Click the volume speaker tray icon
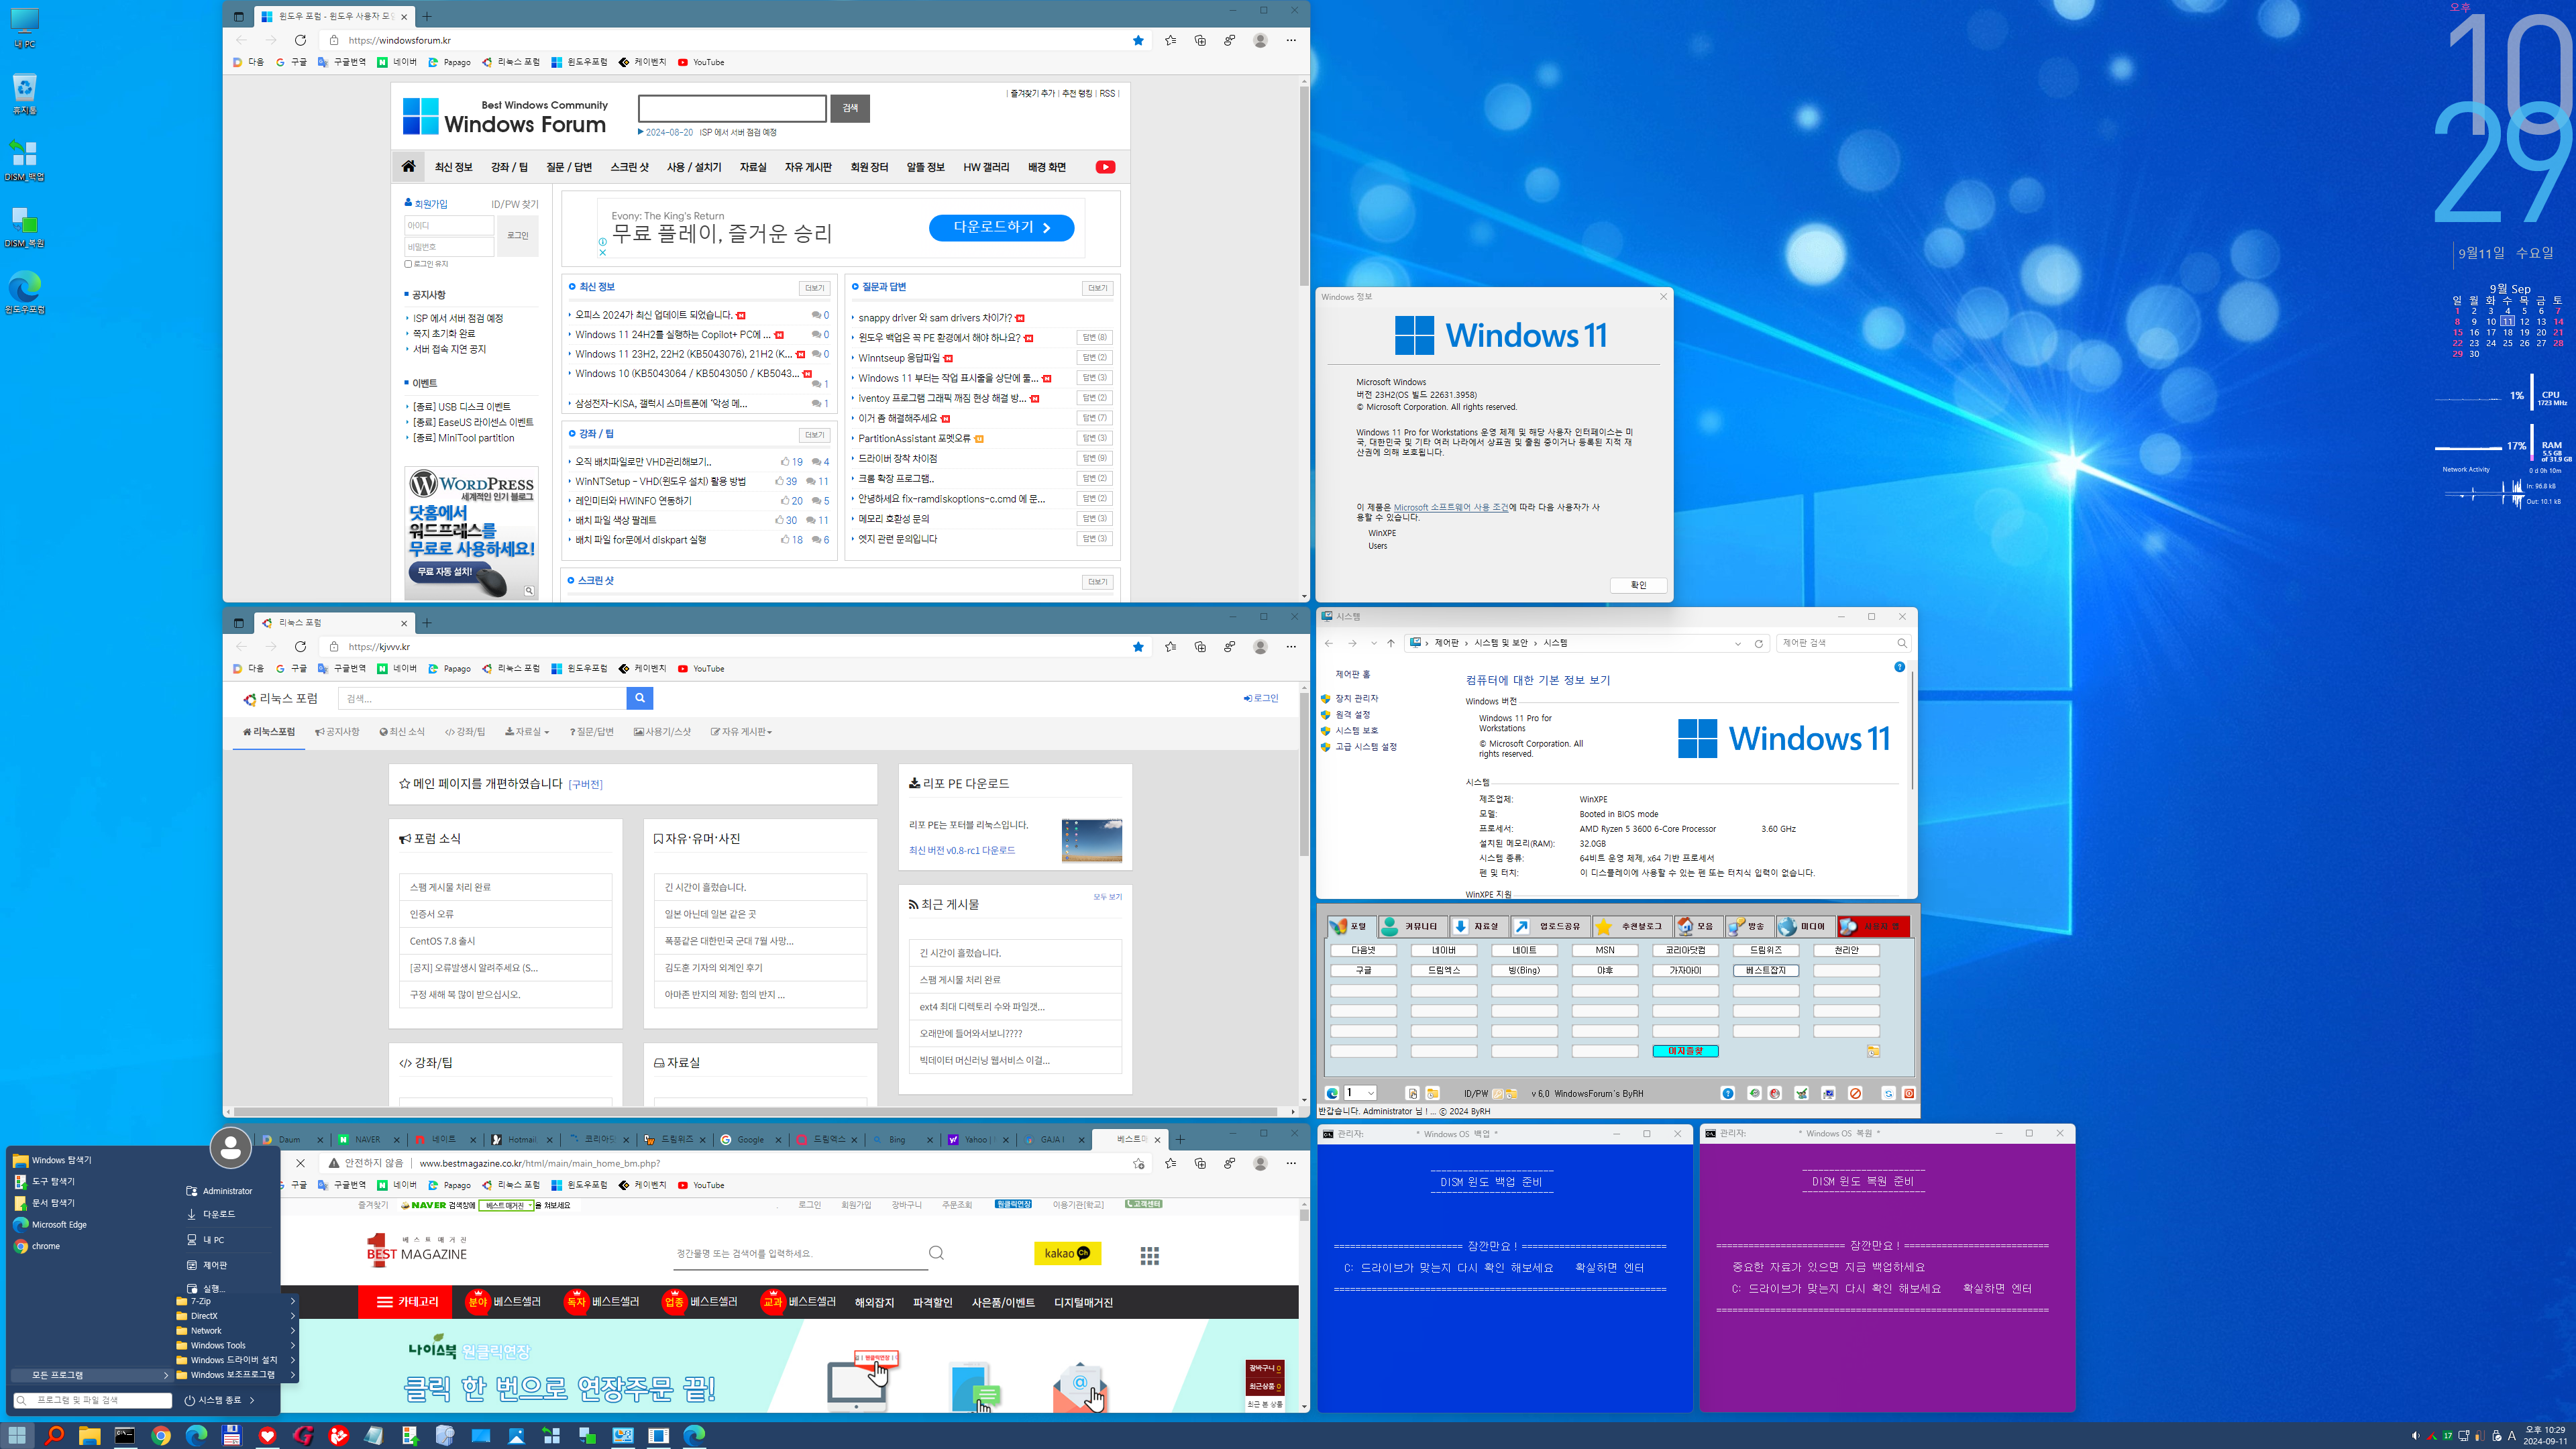 [x=2415, y=1435]
